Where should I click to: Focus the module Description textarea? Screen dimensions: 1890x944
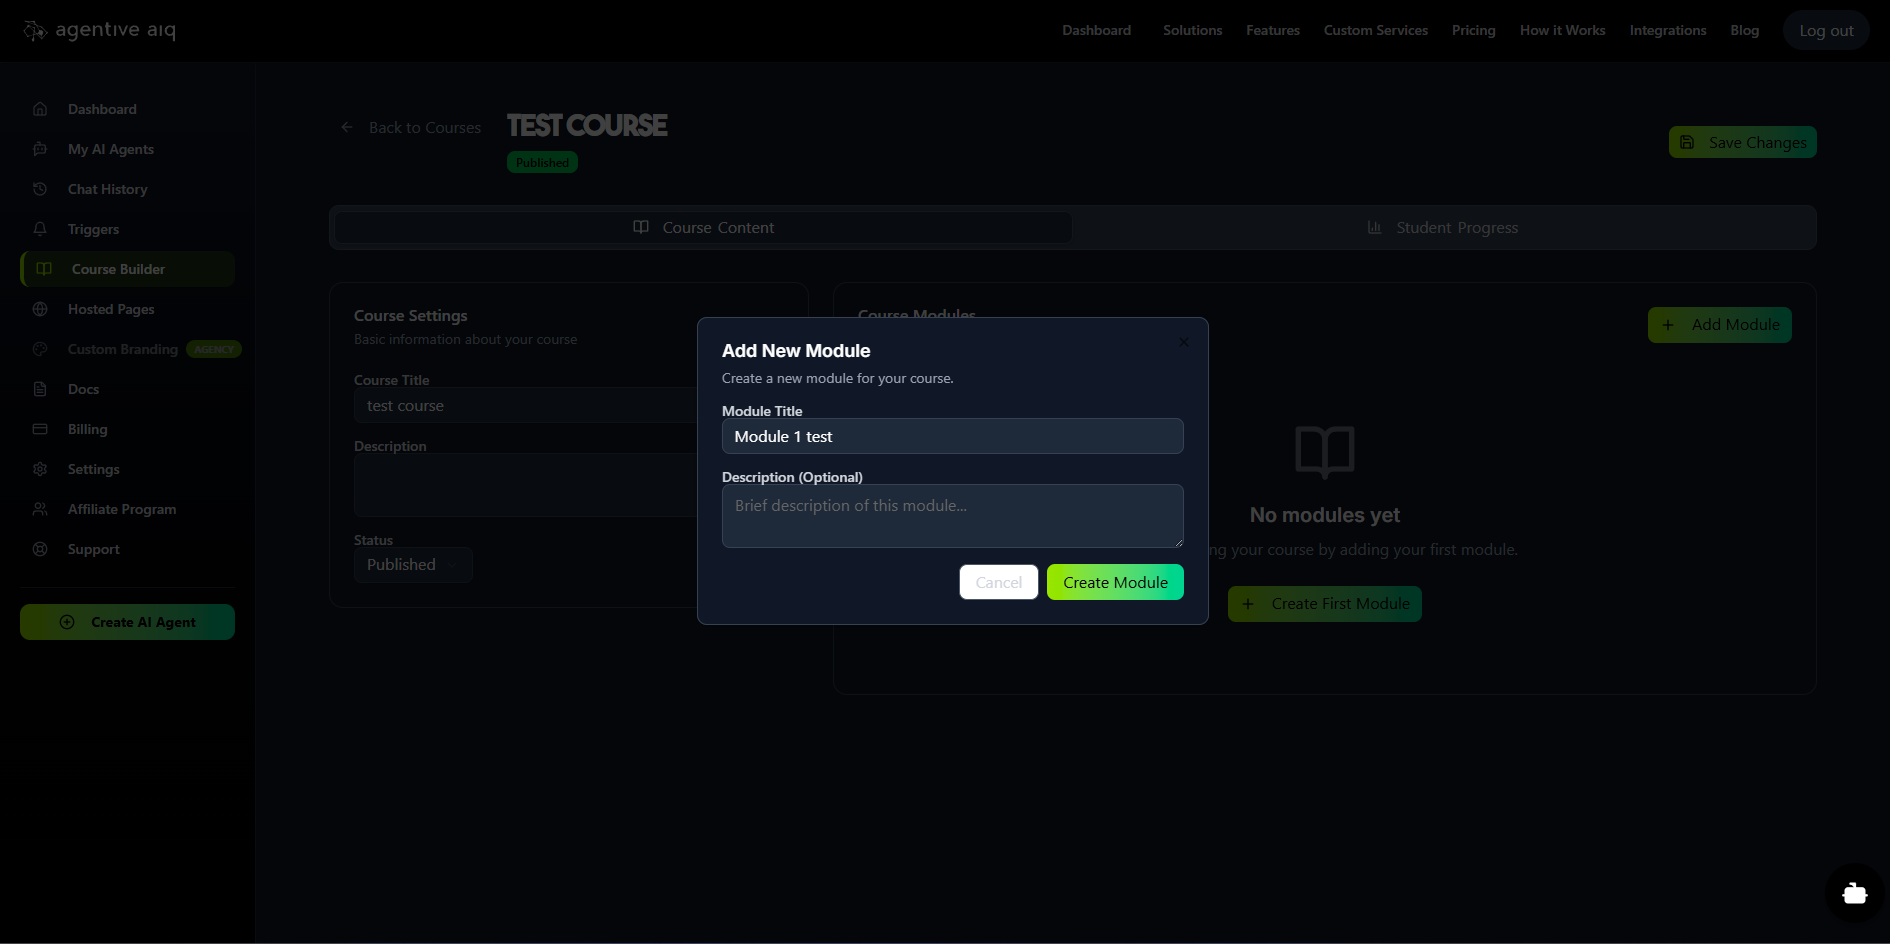pos(952,516)
